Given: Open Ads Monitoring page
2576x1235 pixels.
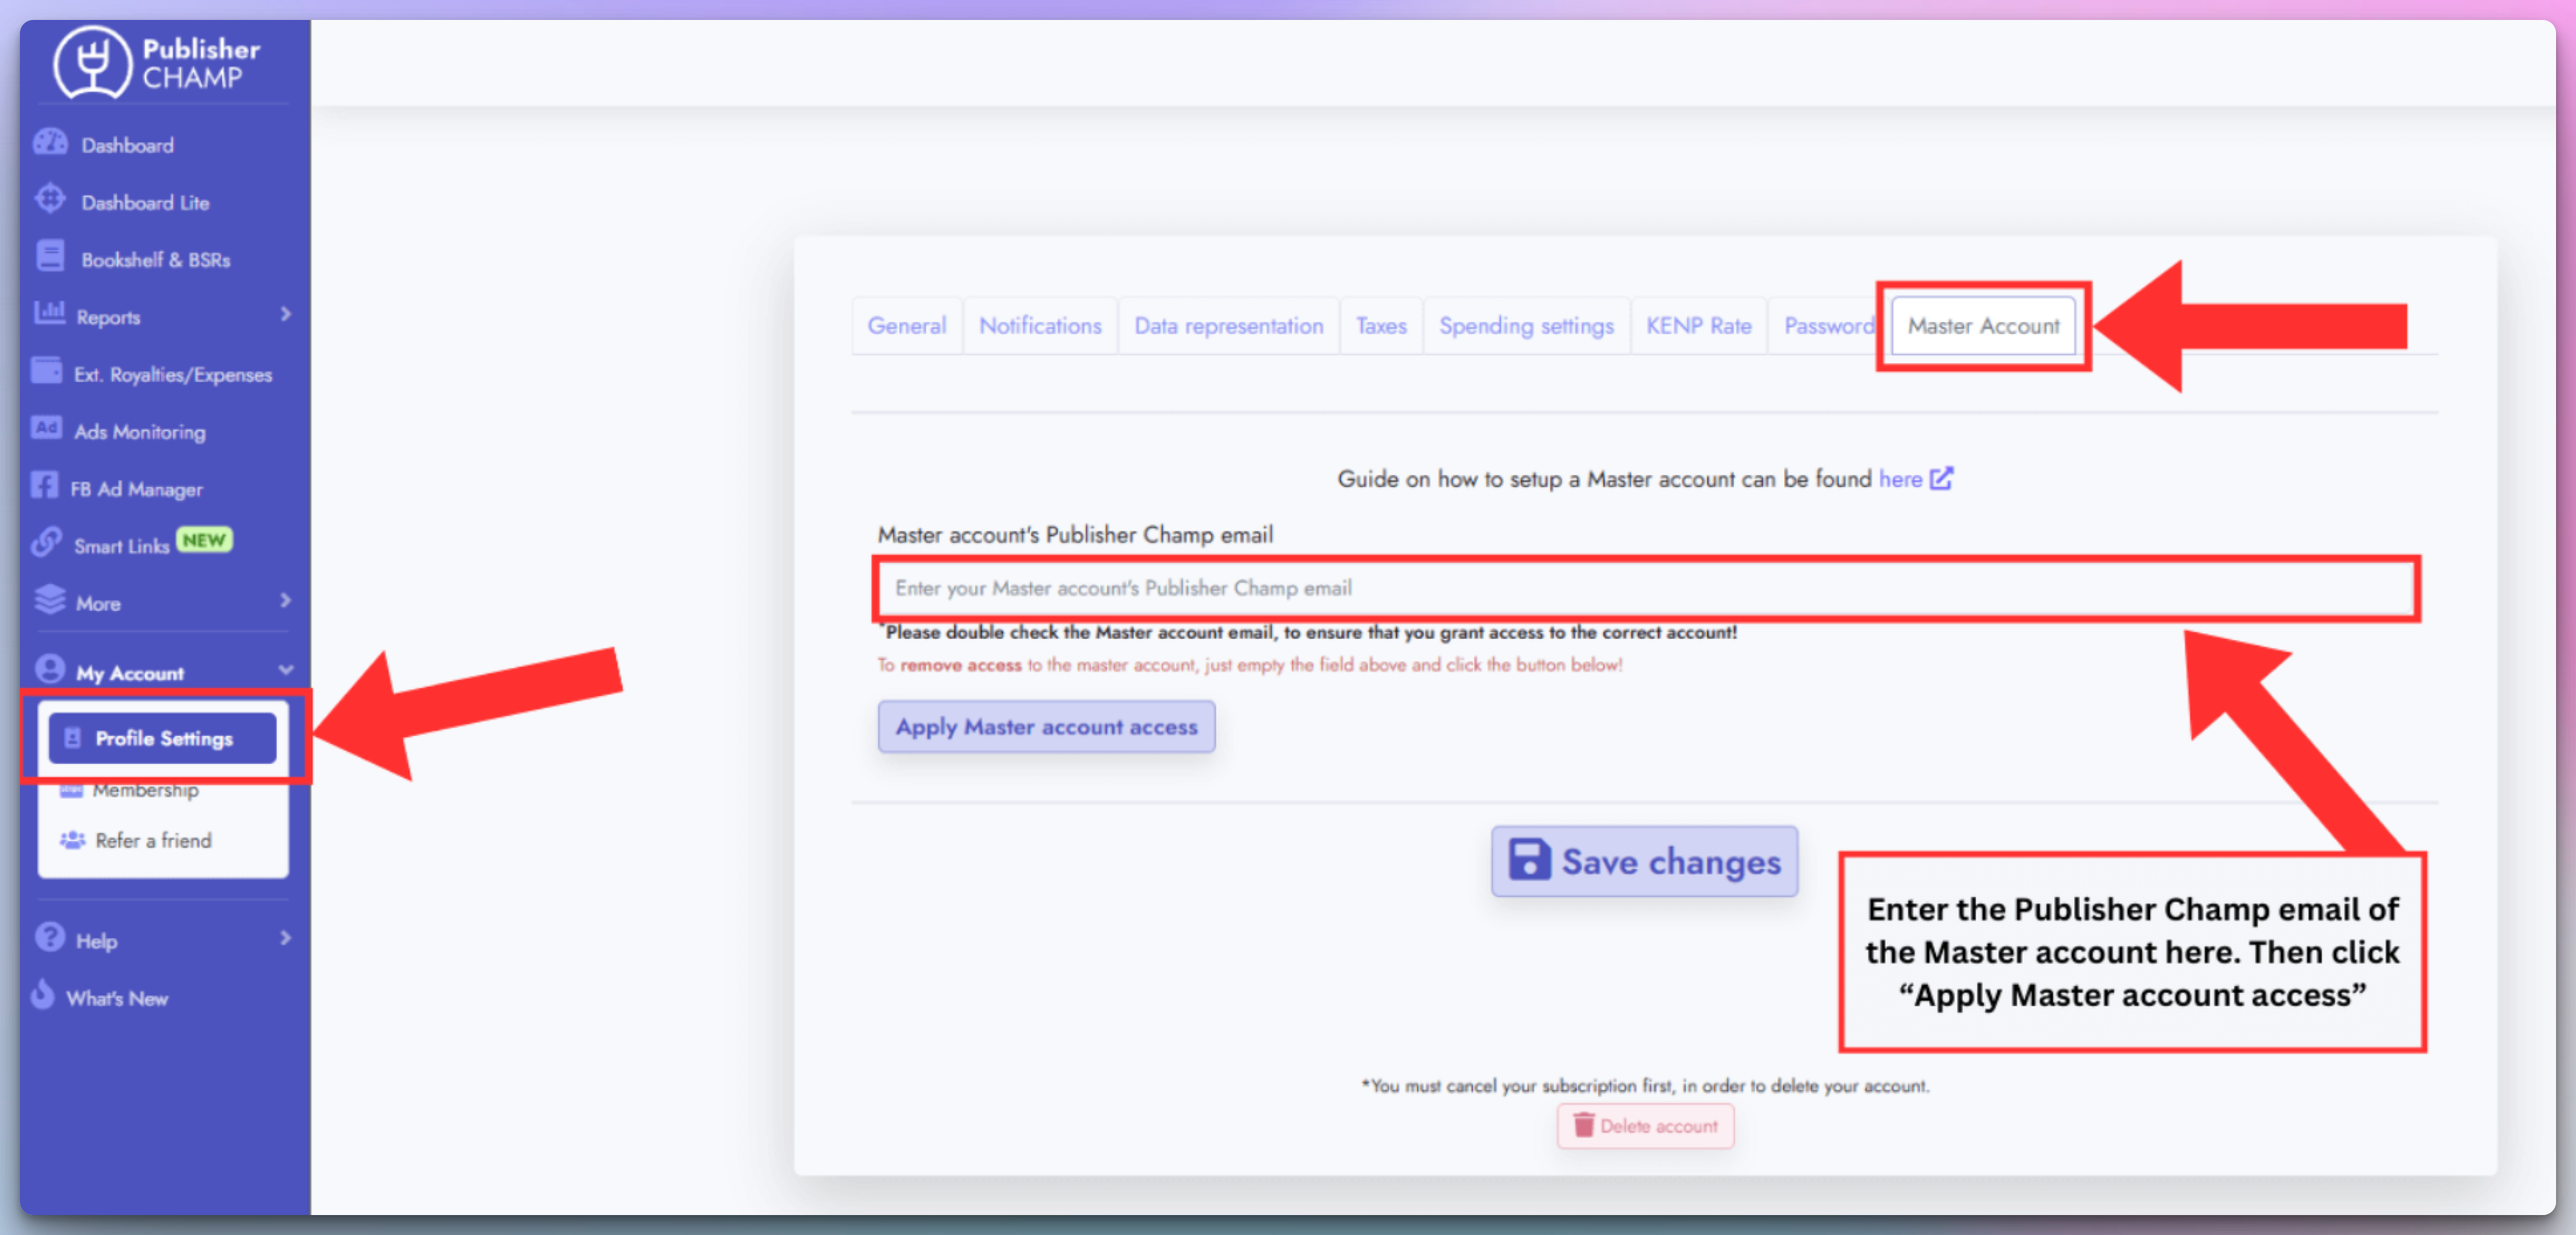Looking at the screenshot, I should (140, 432).
